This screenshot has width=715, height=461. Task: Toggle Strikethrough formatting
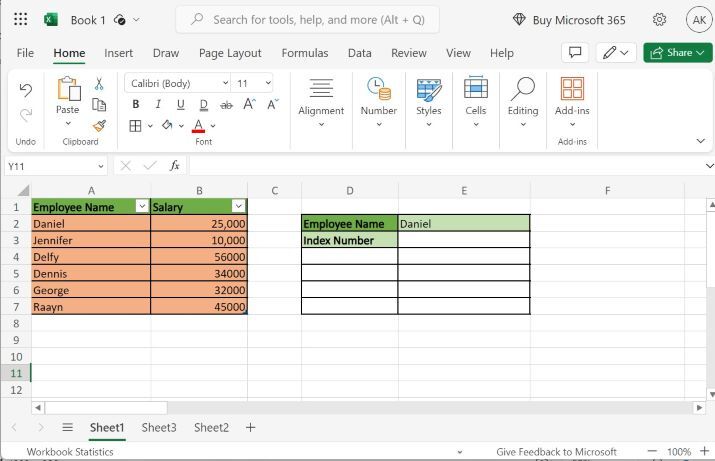coord(226,105)
